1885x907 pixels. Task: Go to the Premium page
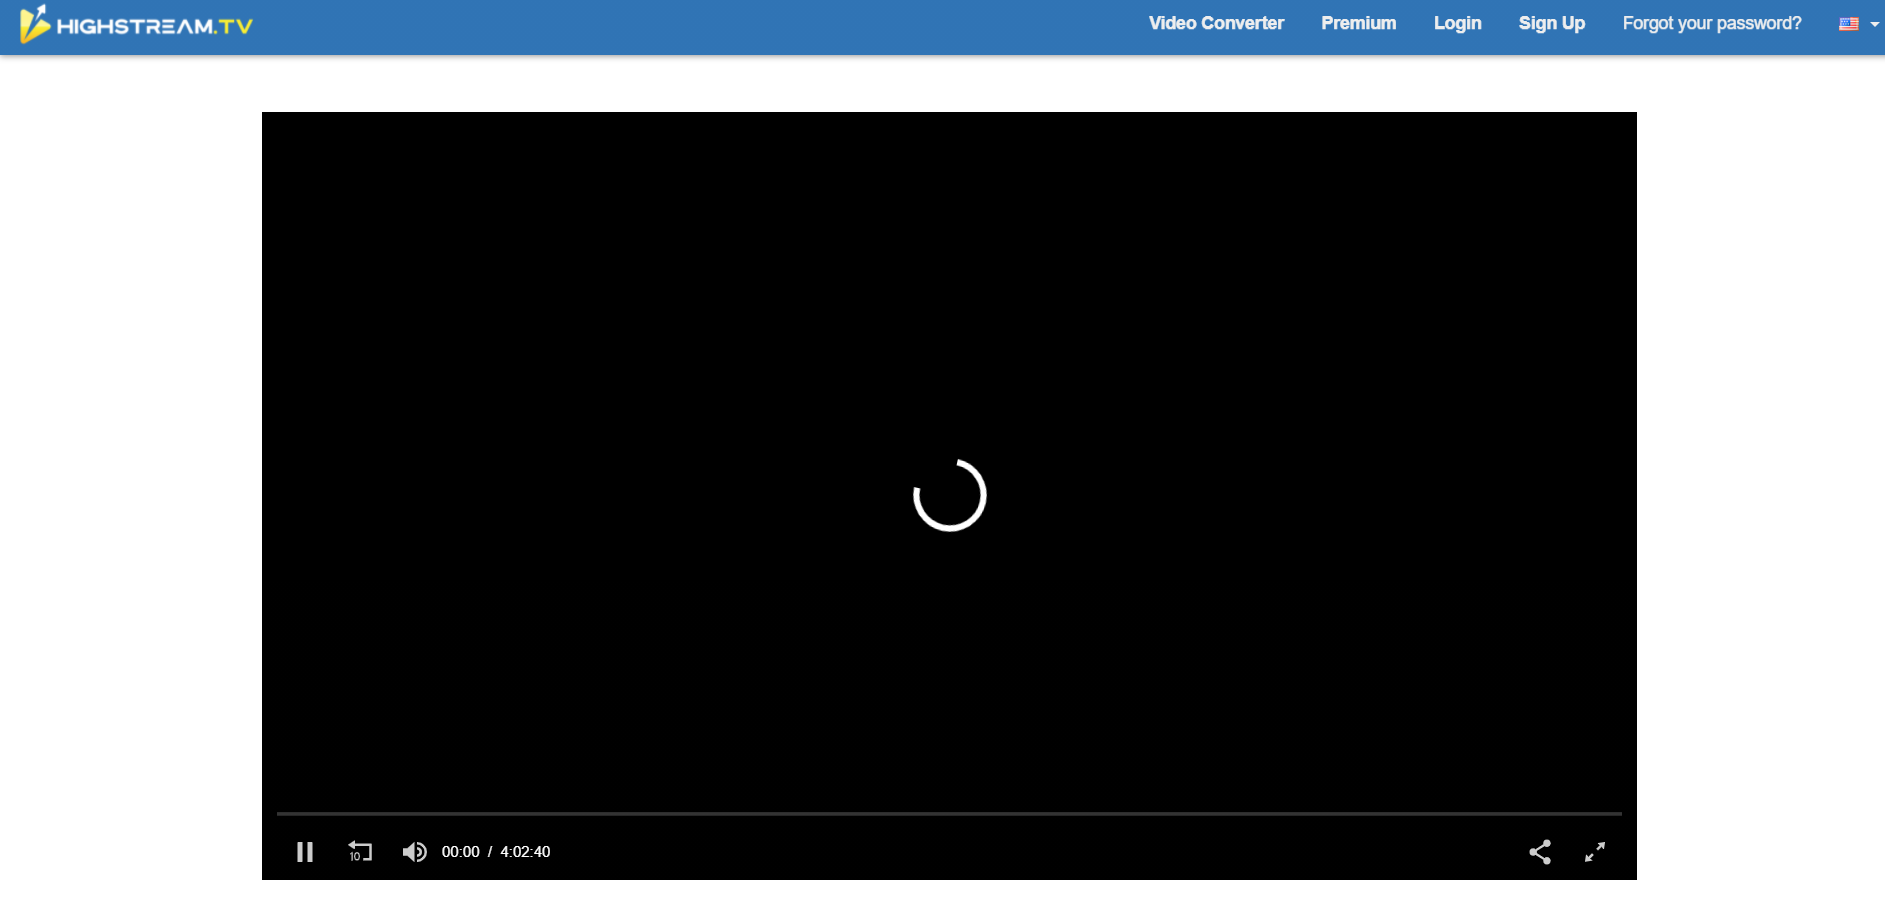click(x=1358, y=23)
